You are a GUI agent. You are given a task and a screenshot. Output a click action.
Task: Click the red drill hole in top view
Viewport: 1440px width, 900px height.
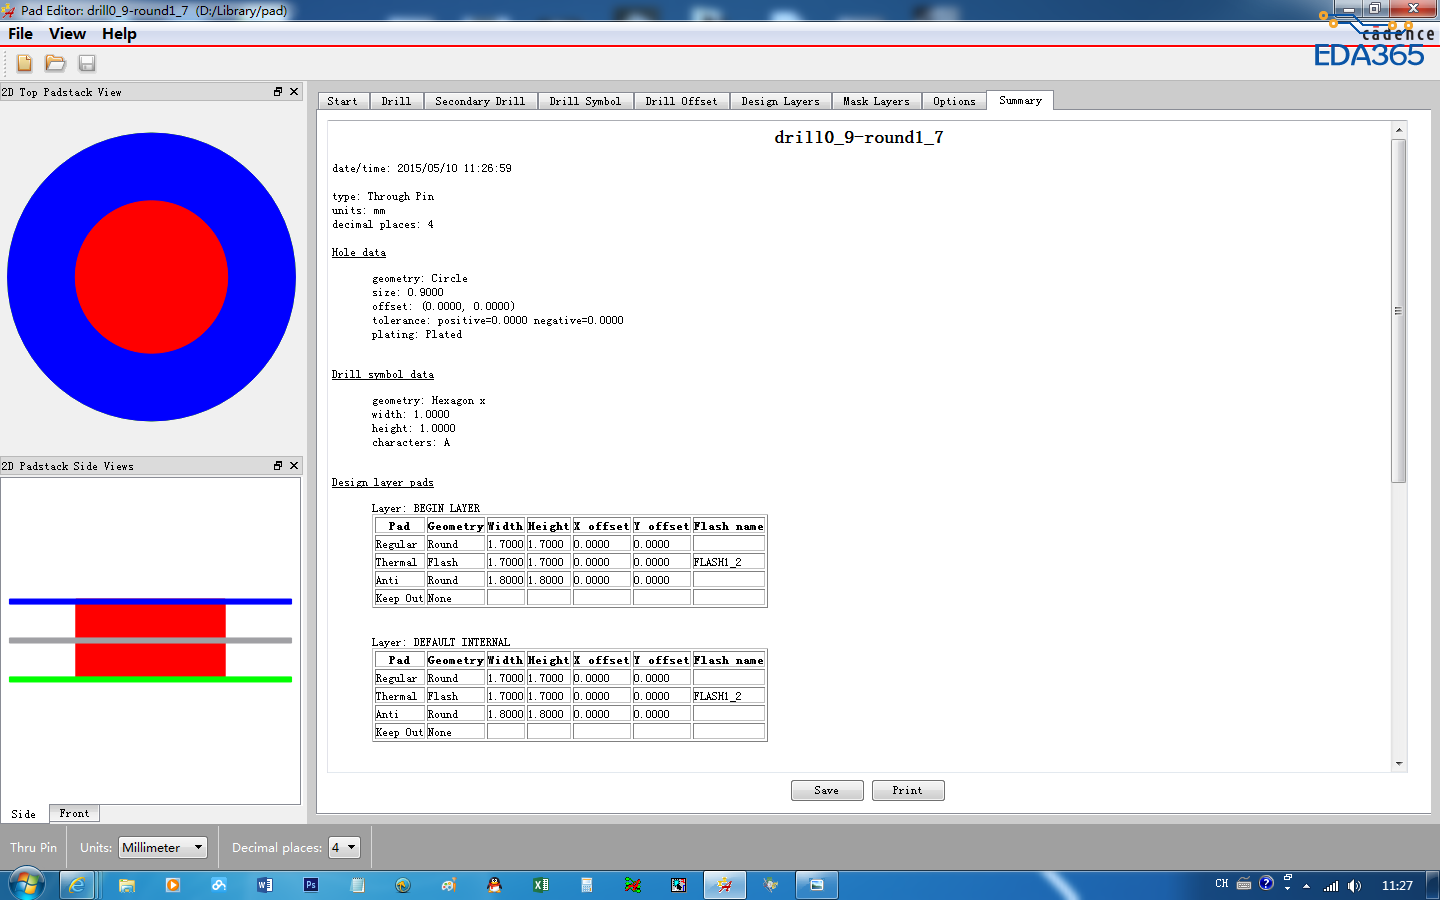[151, 277]
